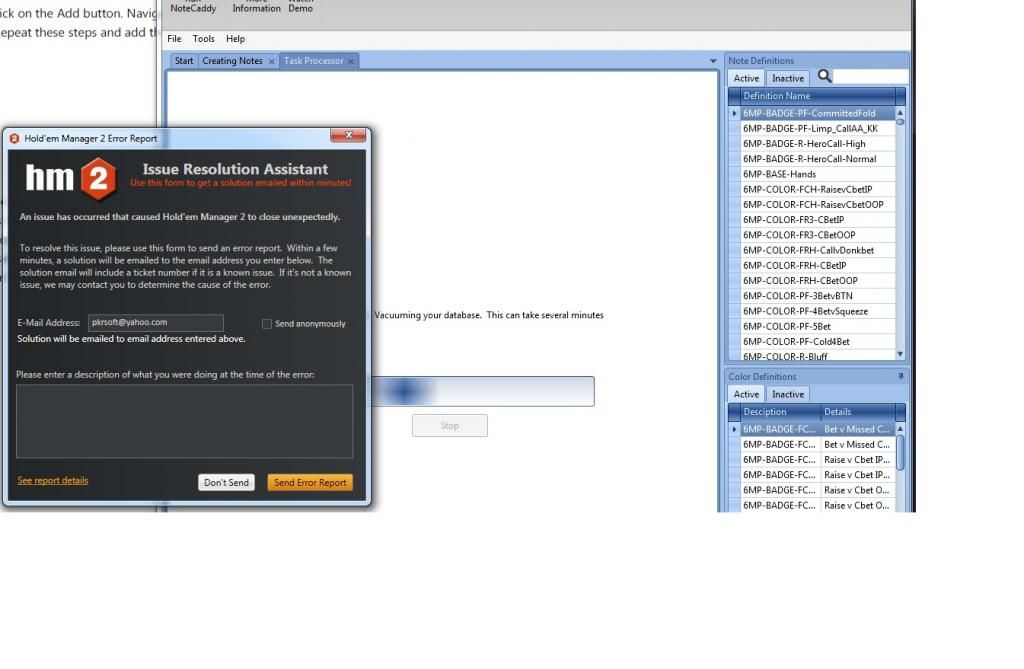Click the Send Error Report button
Image resolution: width=1024 pixels, height=669 pixels.
[x=310, y=483]
